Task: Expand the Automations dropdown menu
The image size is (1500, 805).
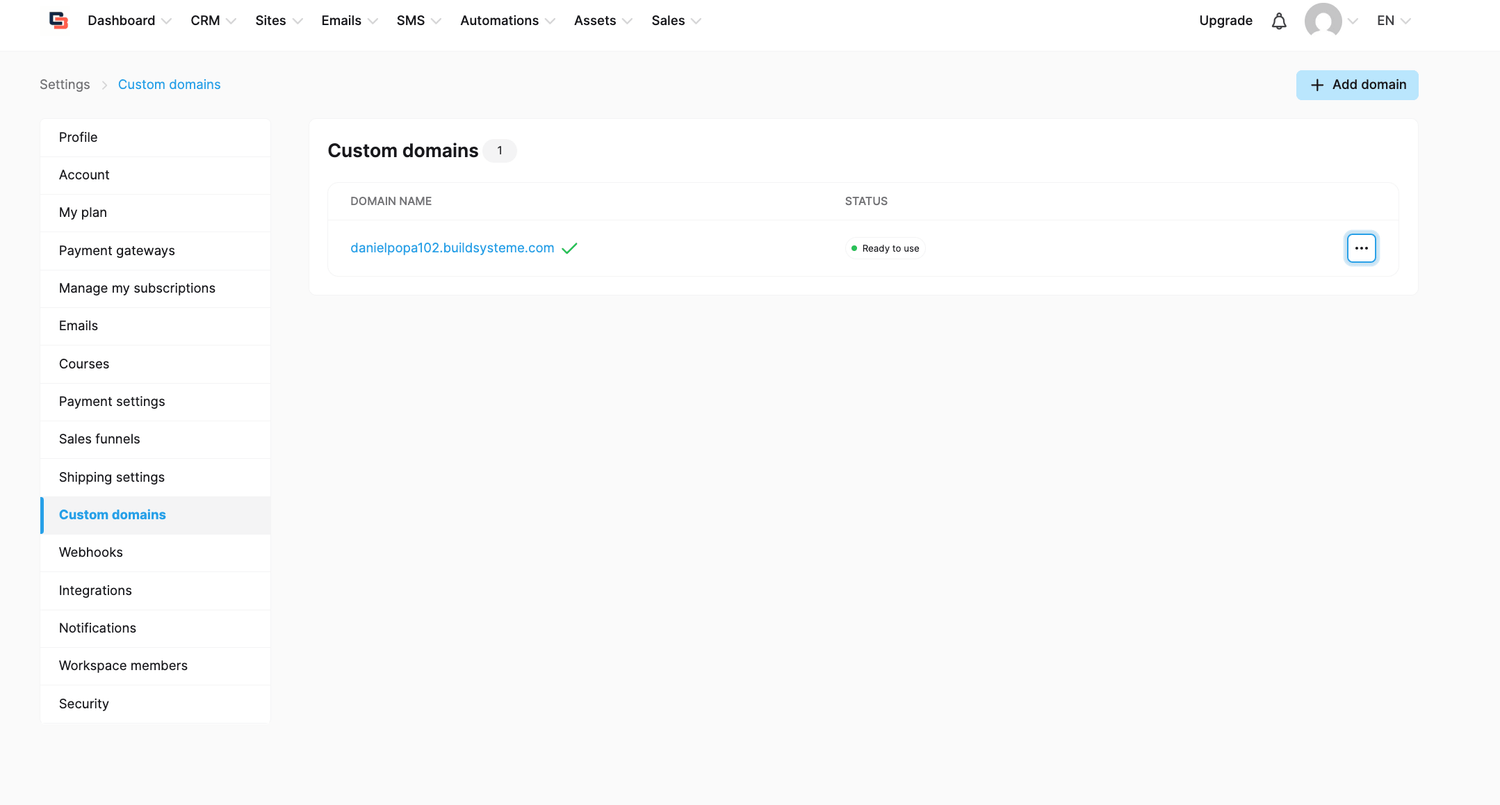Action: [x=508, y=21]
